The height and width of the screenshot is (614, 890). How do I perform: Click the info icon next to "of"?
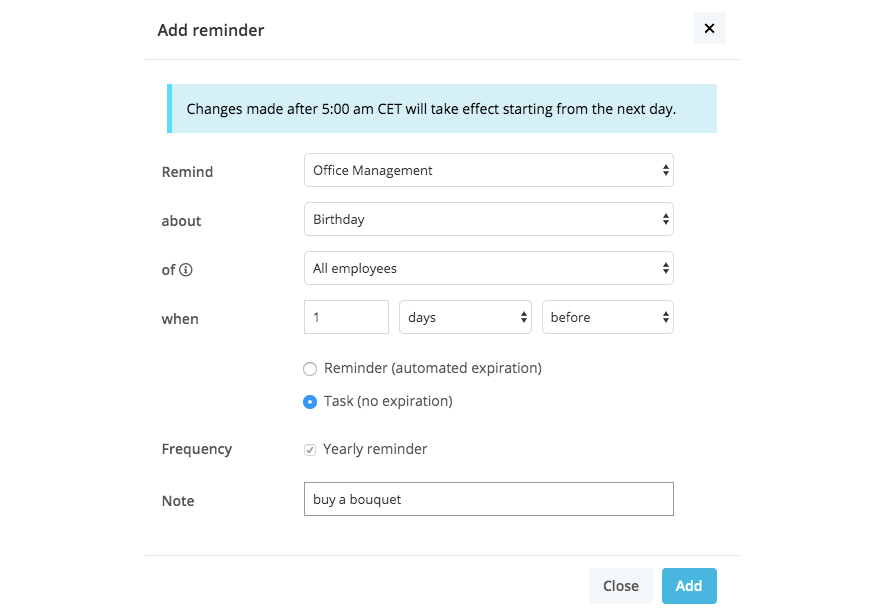click(186, 270)
